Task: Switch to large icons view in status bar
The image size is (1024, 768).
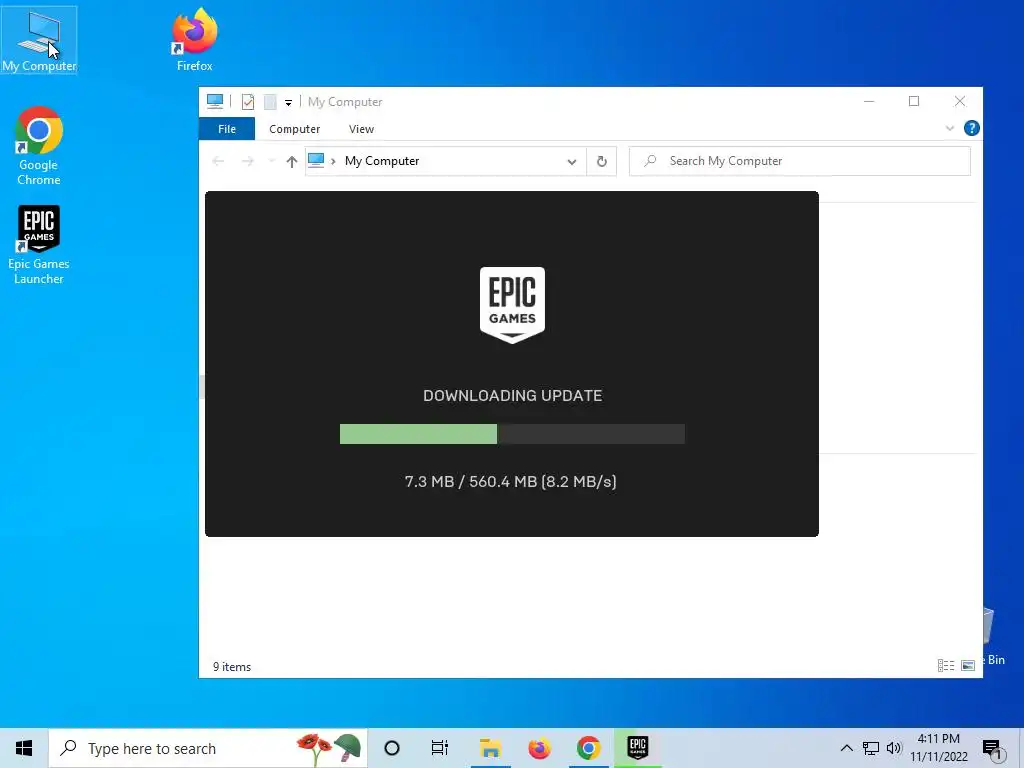Action: 968,665
